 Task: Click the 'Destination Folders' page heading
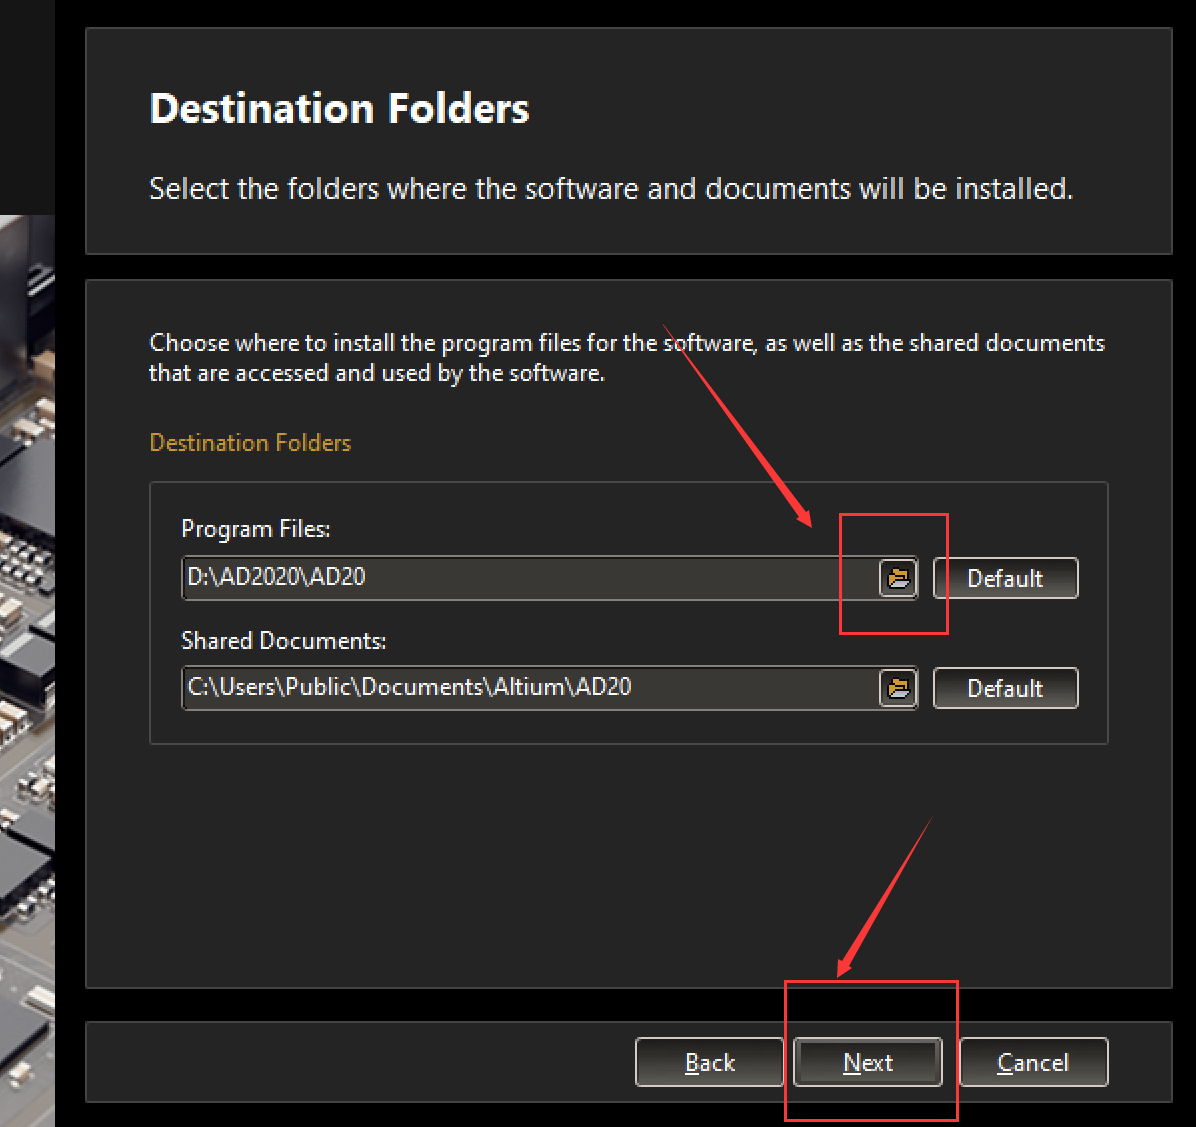(x=339, y=108)
